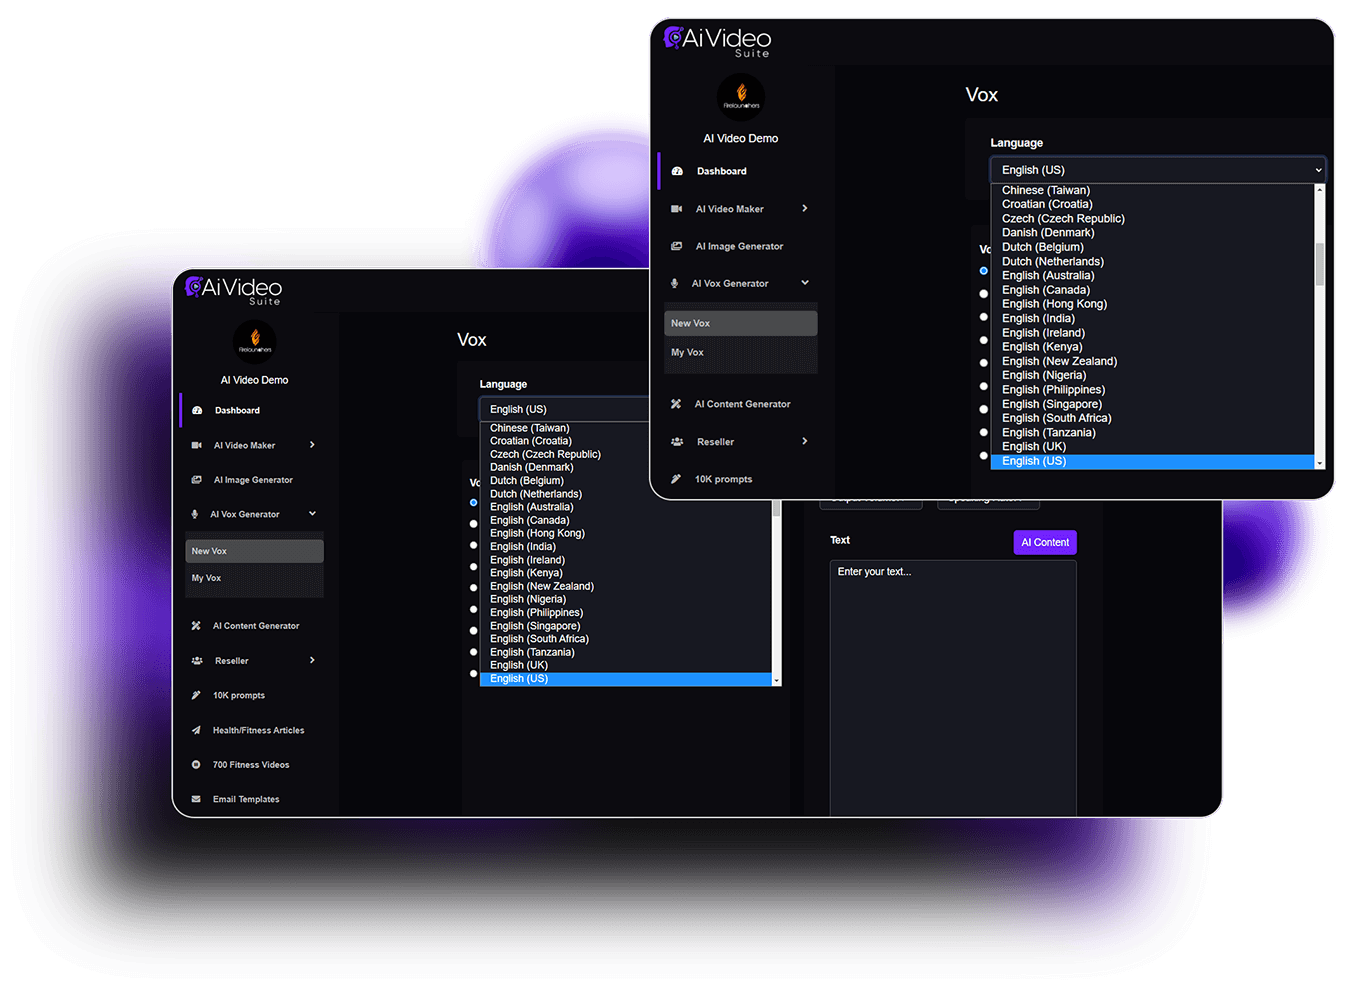Expand Reseller chevron in front window
Screen dimensions: 1350x989
coord(805,441)
